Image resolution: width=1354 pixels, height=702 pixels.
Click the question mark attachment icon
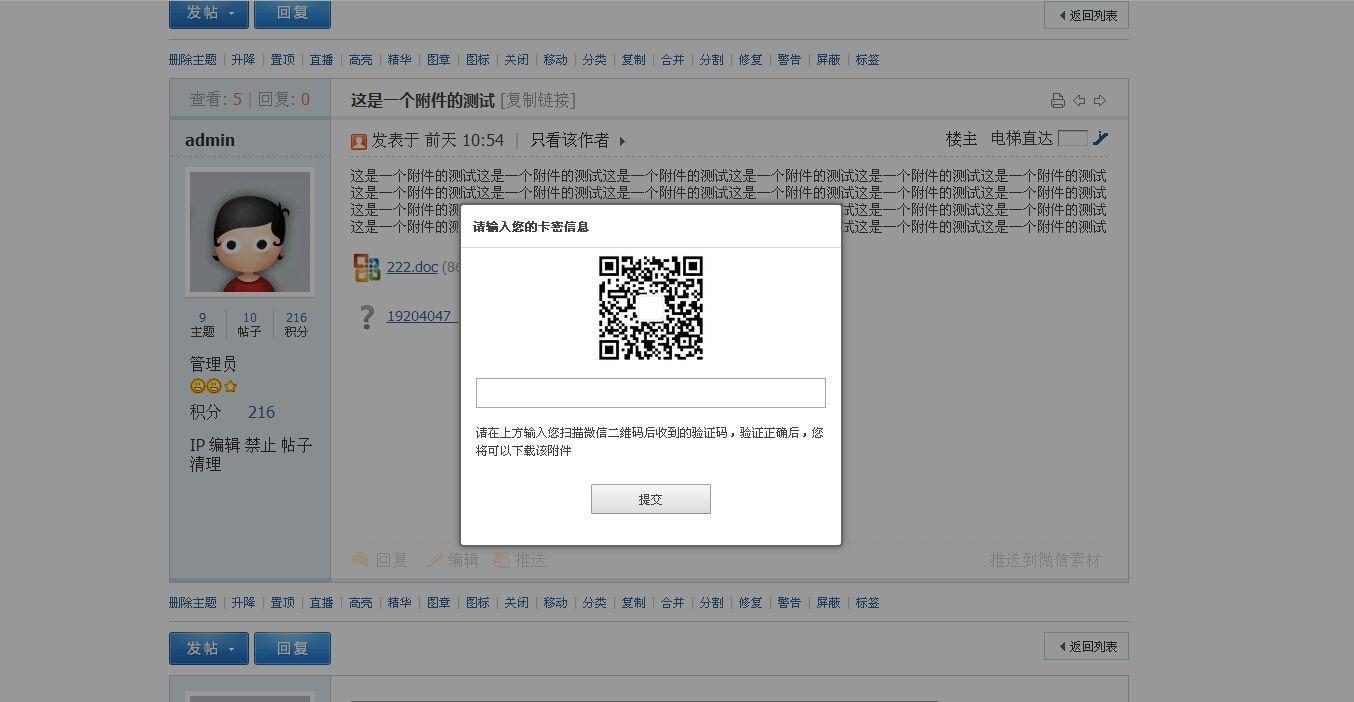pos(367,316)
